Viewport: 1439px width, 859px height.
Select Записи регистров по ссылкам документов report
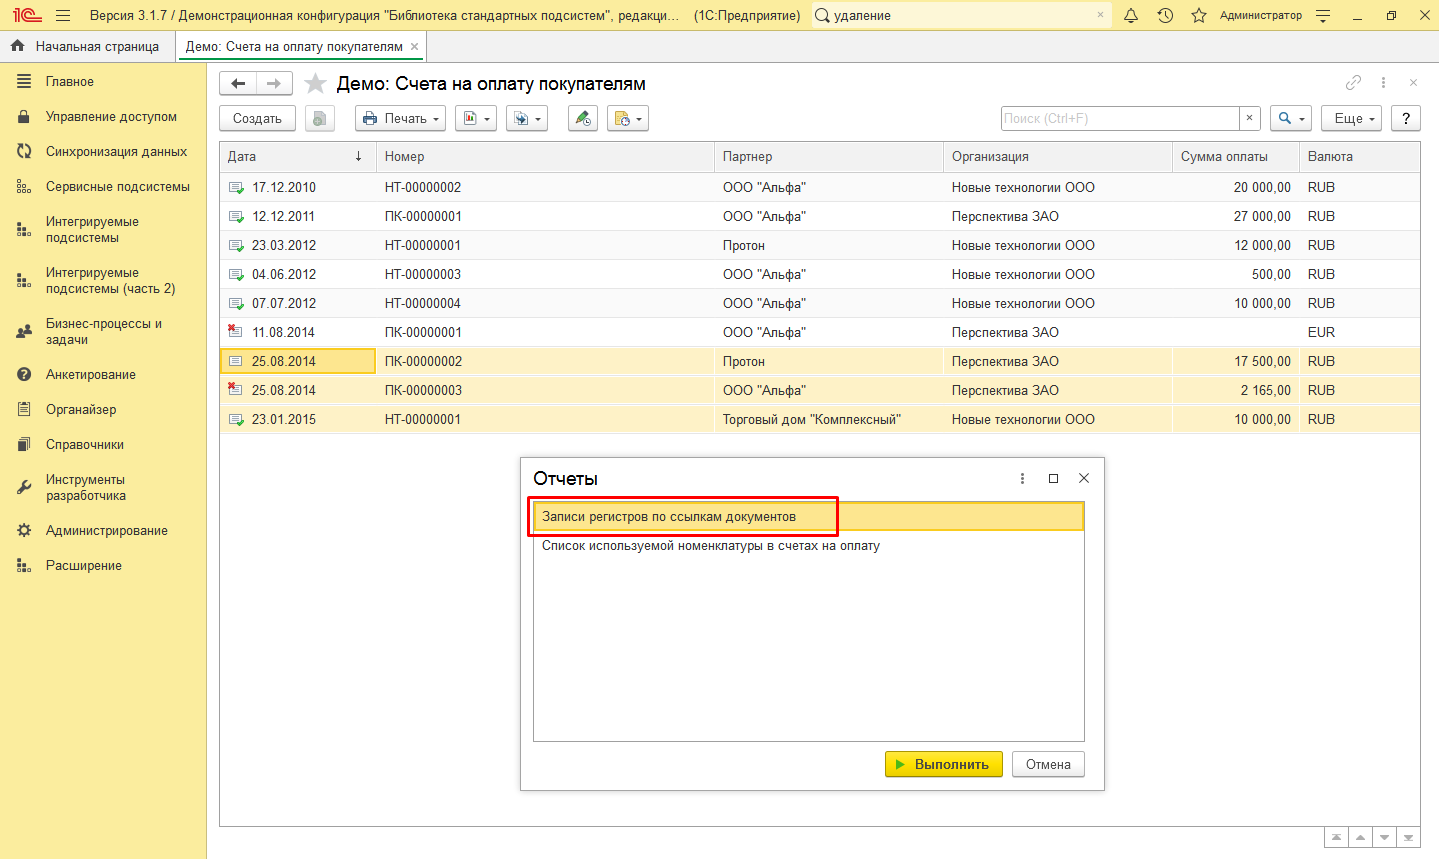[808, 517]
